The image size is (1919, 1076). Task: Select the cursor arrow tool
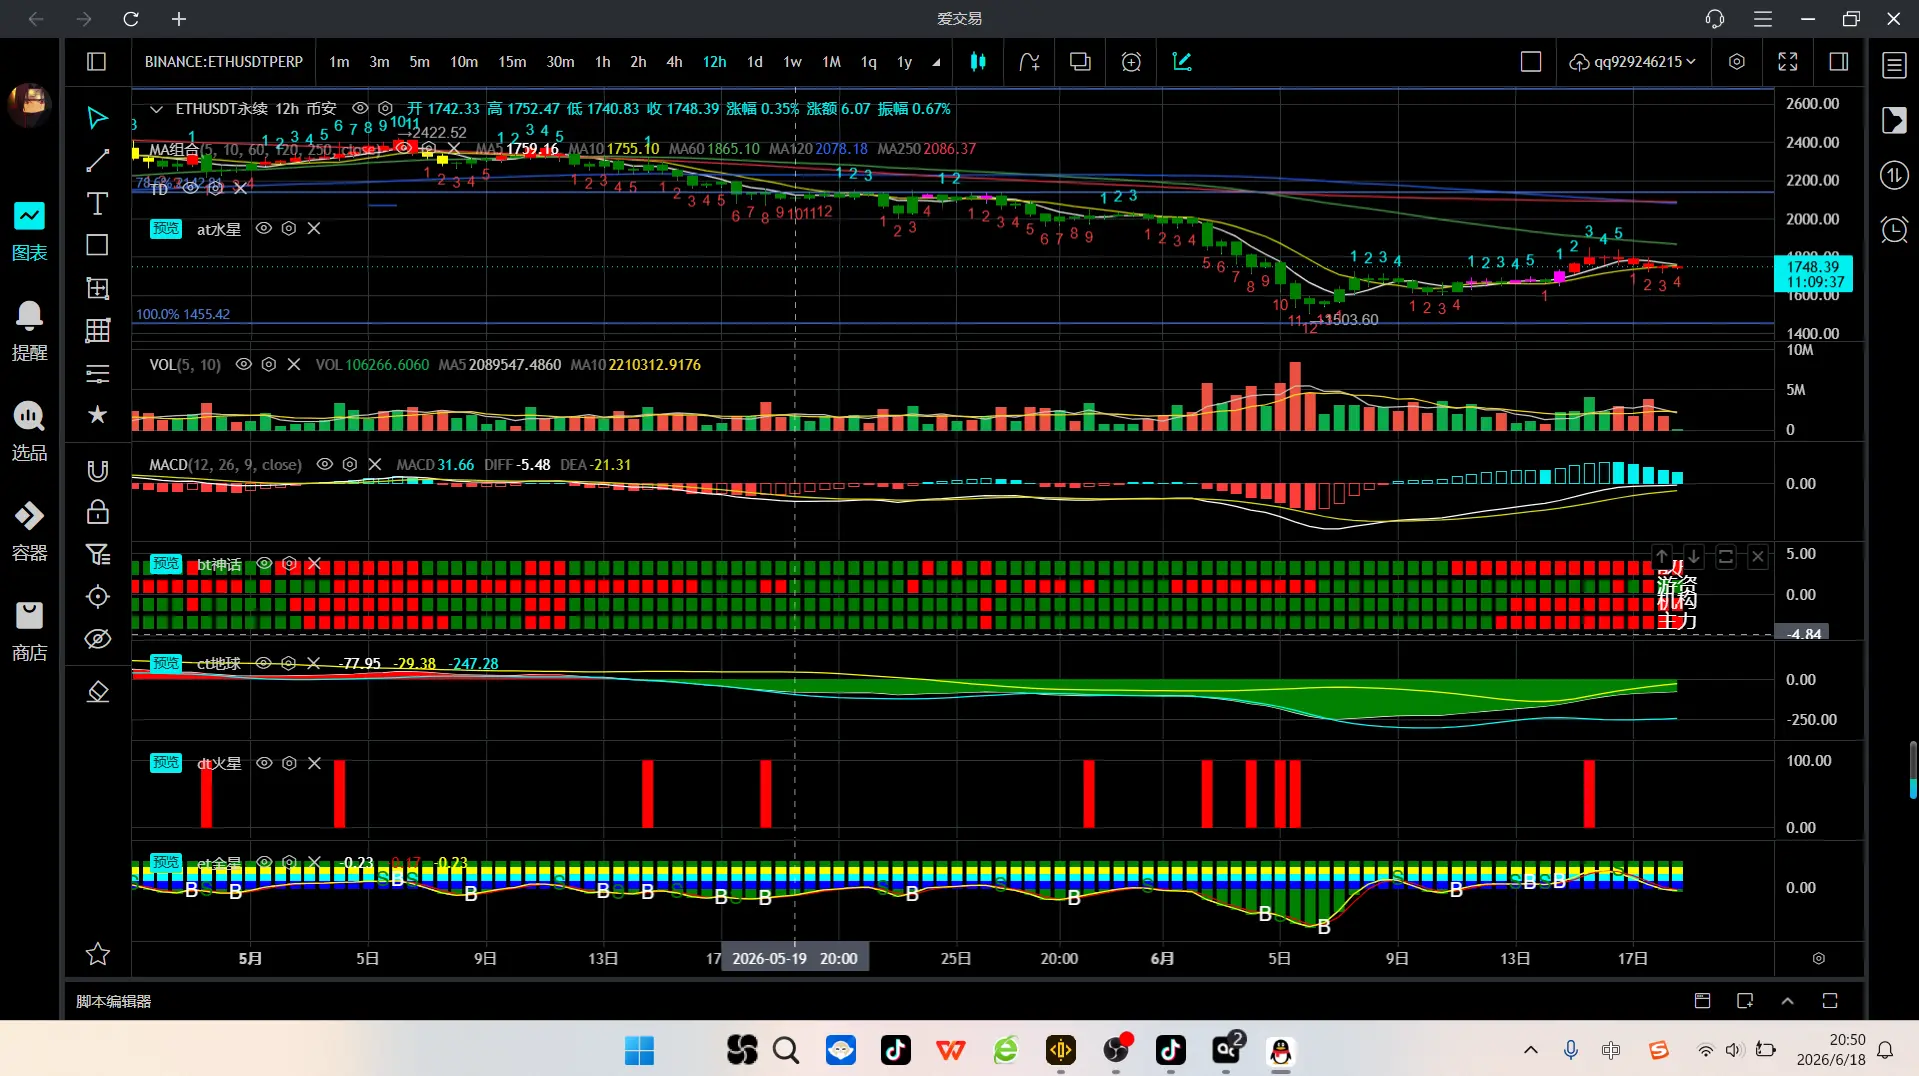[97, 118]
